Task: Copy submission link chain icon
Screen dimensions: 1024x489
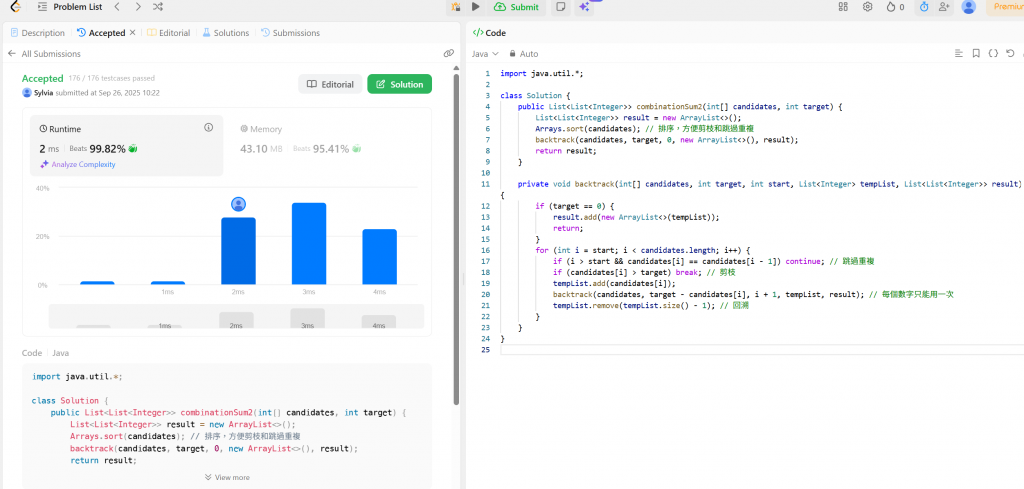Action: (x=448, y=54)
